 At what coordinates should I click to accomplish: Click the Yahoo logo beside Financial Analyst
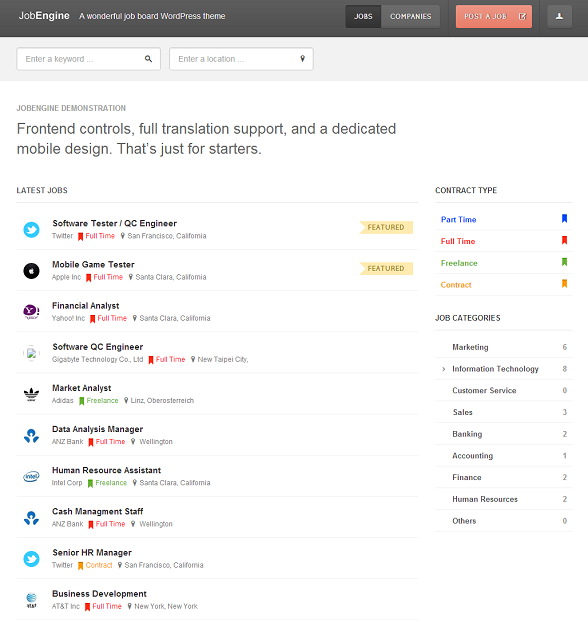[x=31, y=312]
